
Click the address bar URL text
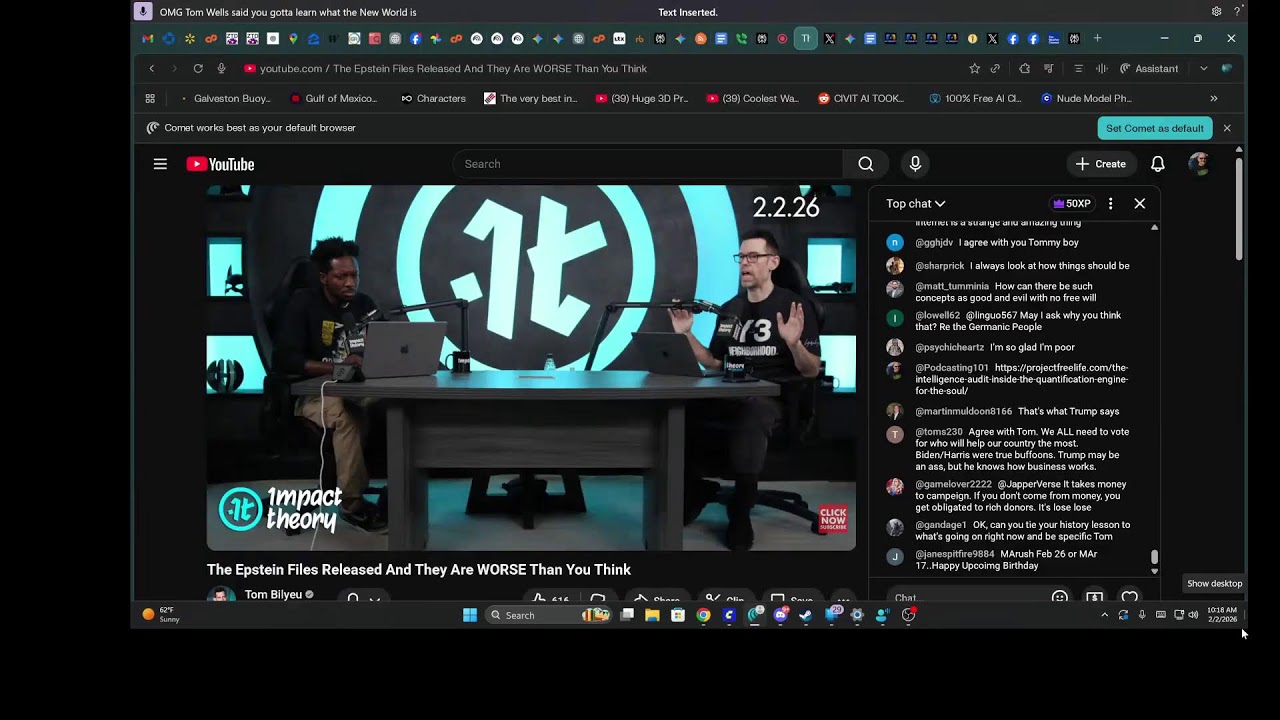click(453, 68)
